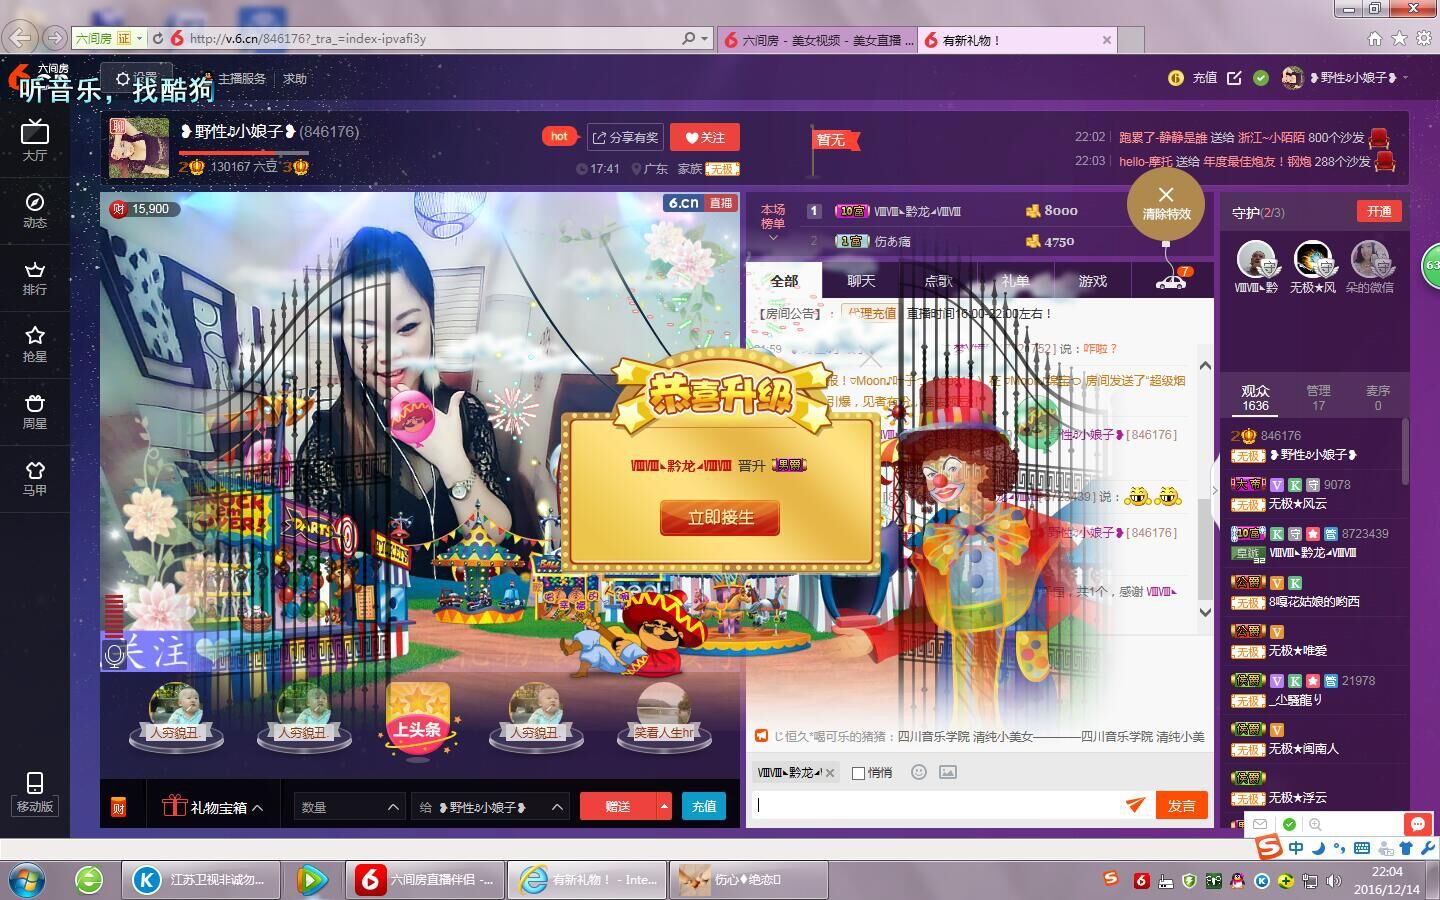
Task: Open the gift recipient 野性小娘子 dropdown
Action: [489, 807]
